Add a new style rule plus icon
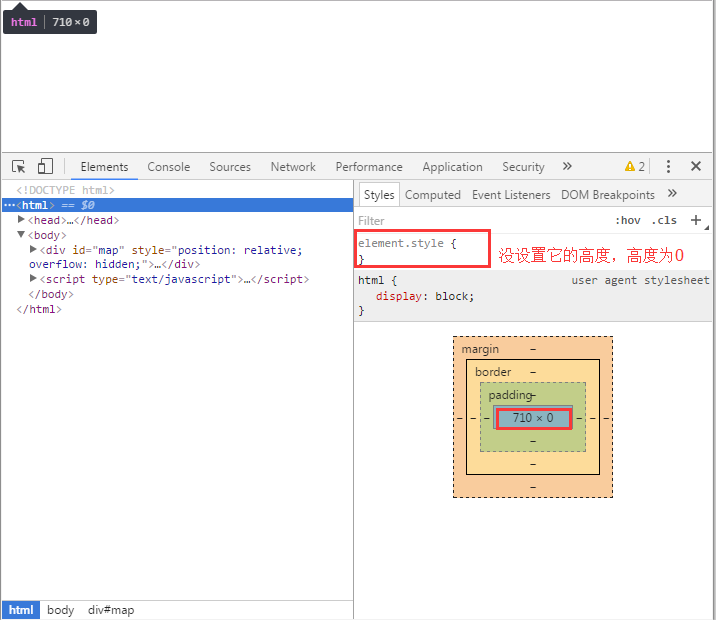This screenshot has width=716, height=620. [x=695, y=220]
